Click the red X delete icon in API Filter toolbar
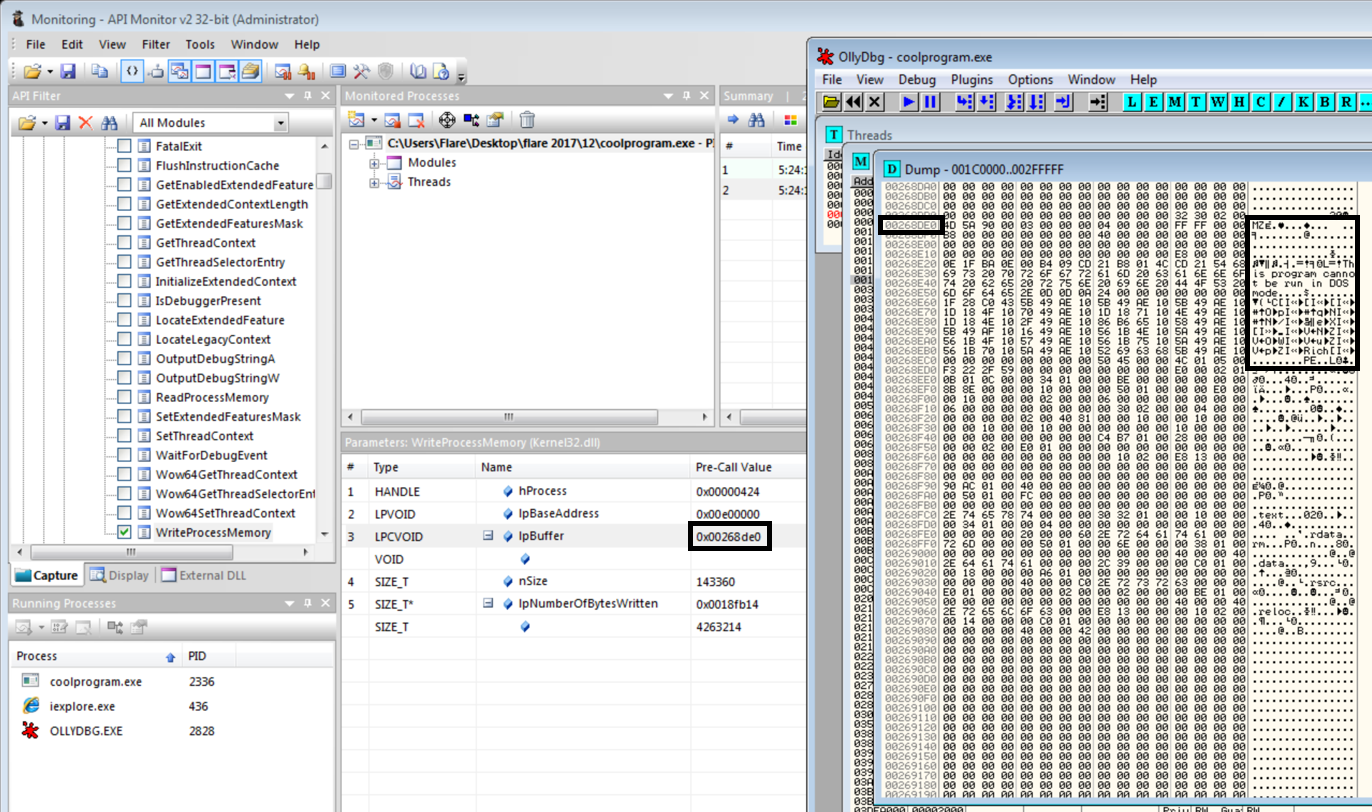1372x812 pixels. point(85,122)
